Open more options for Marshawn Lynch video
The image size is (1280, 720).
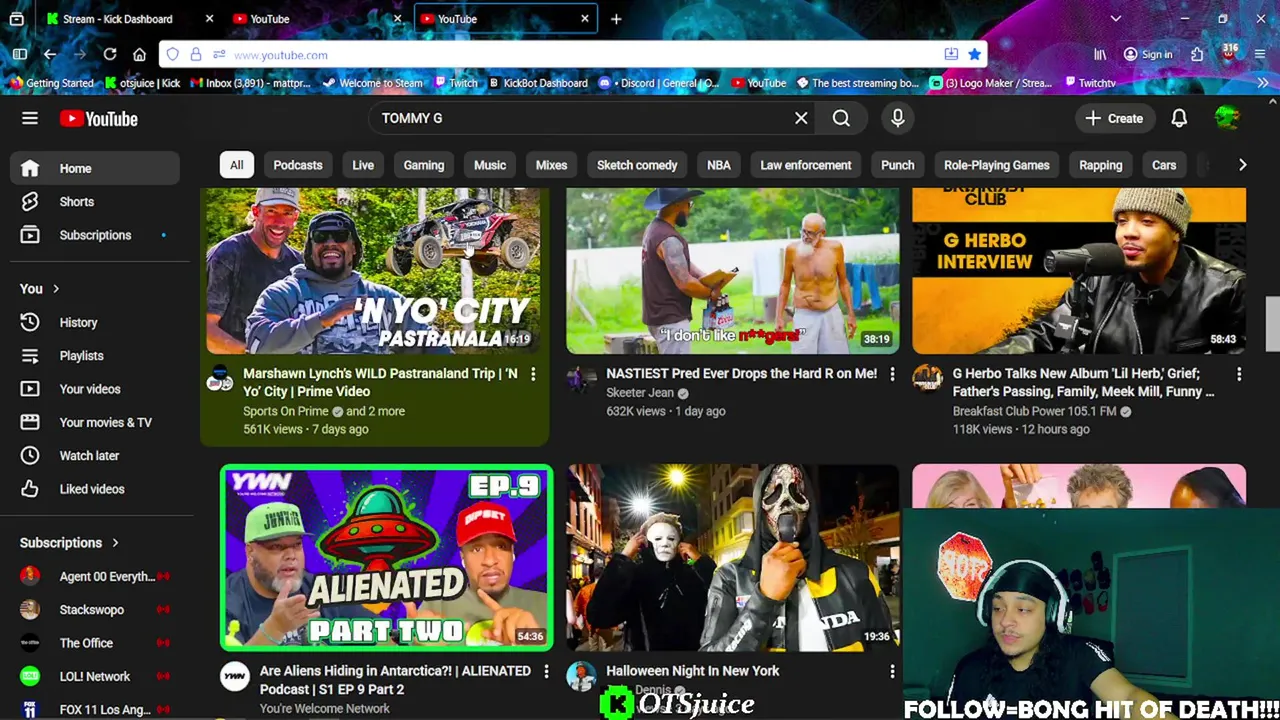533,374
